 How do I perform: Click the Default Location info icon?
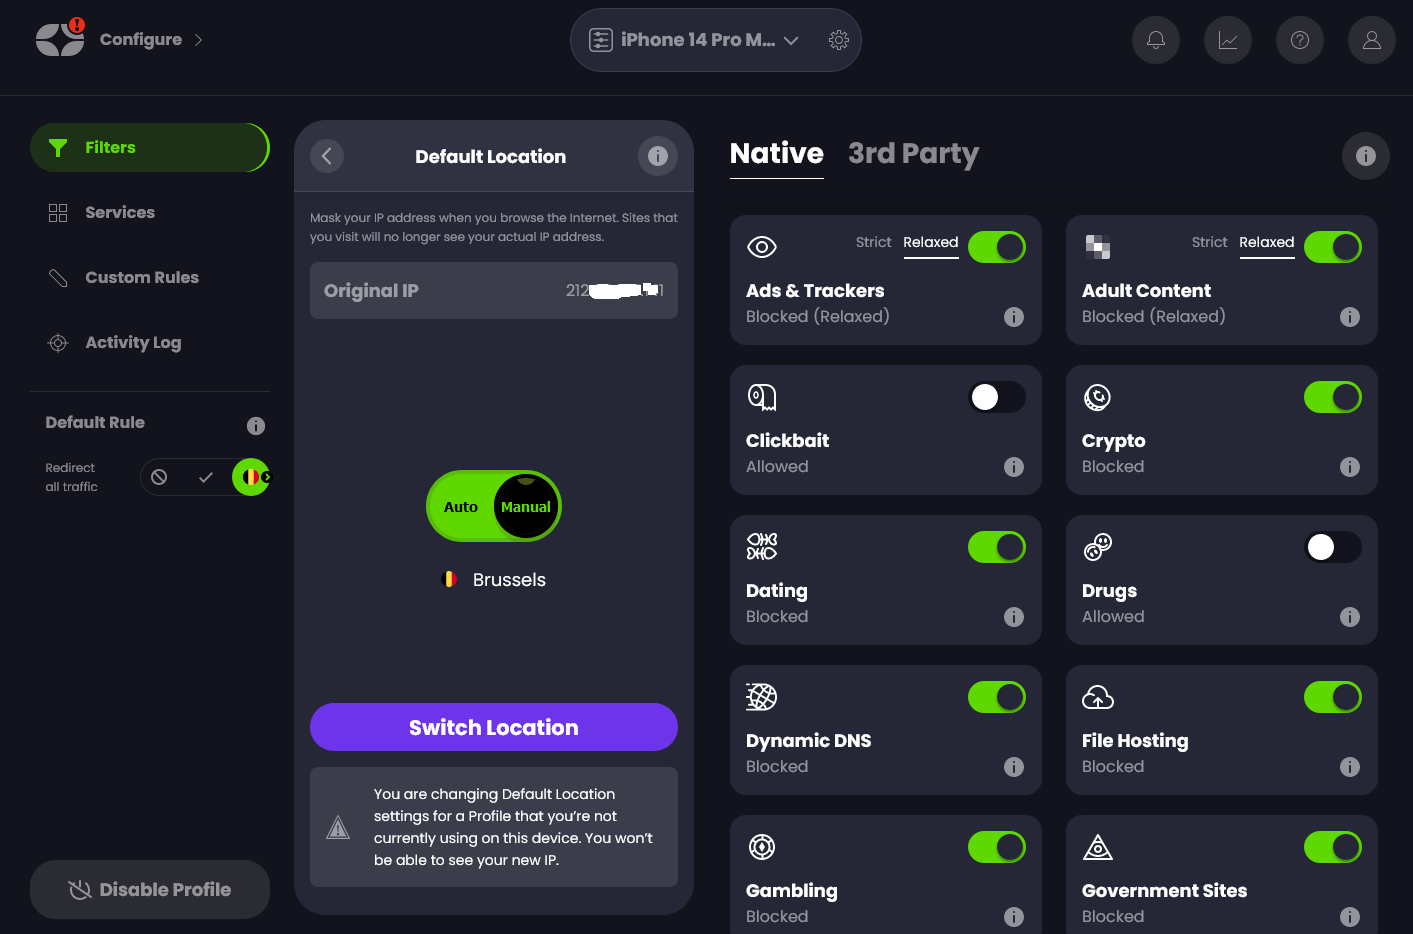point(657,156)
